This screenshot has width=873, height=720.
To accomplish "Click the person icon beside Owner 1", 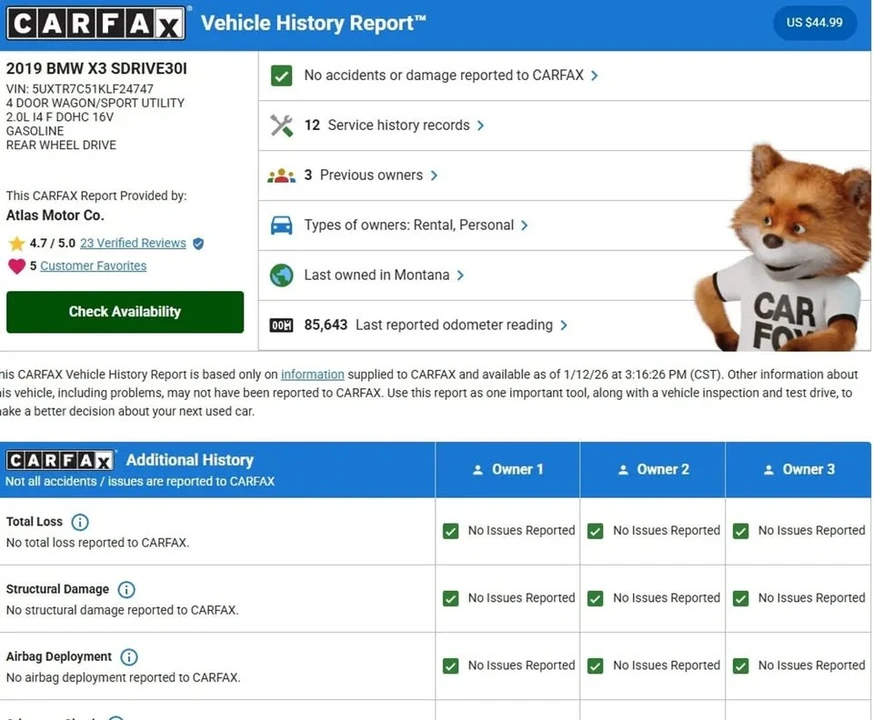I will tap(478, 470).
